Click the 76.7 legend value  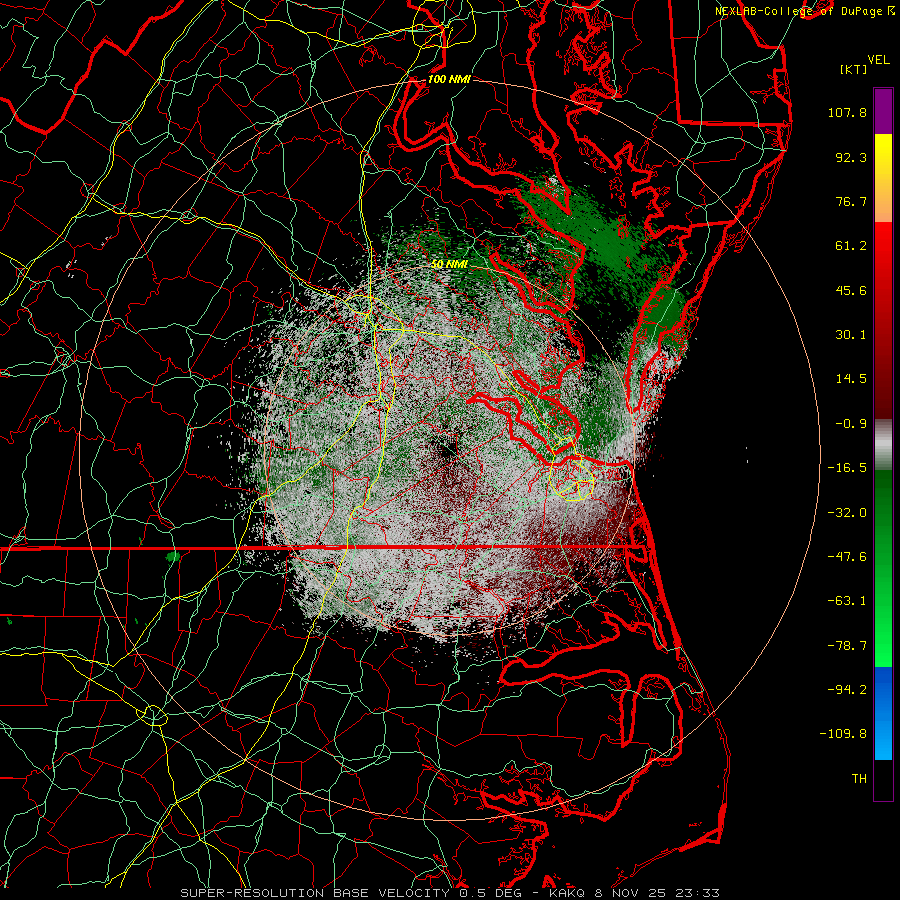coord(851,201)
